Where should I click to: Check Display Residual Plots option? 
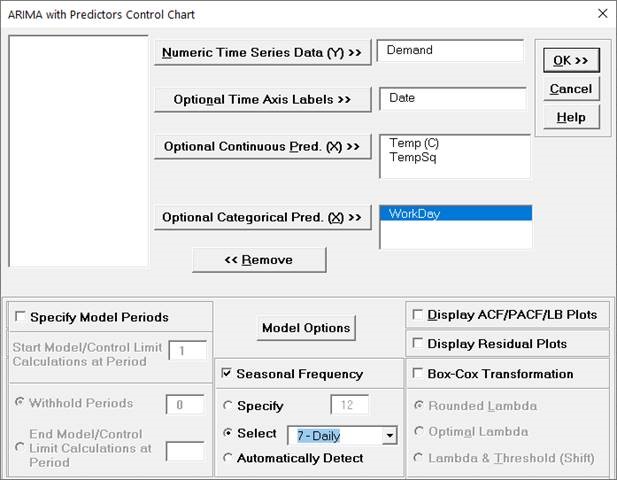[x=418, y=344]
